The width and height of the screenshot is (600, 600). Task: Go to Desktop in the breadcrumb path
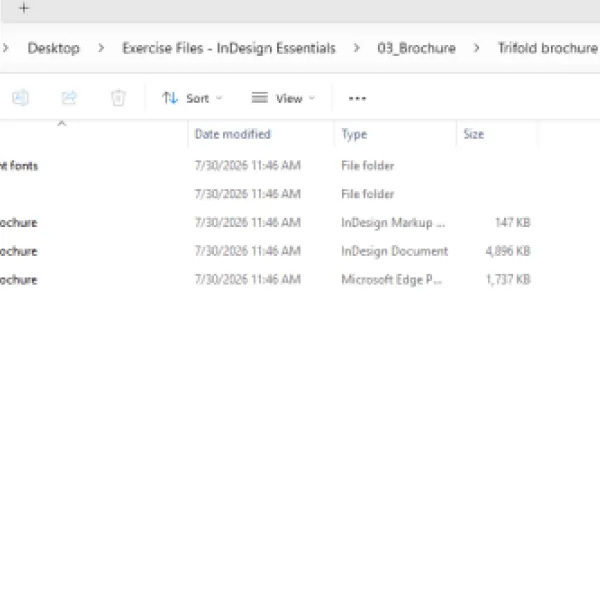[x=54, y=48]
